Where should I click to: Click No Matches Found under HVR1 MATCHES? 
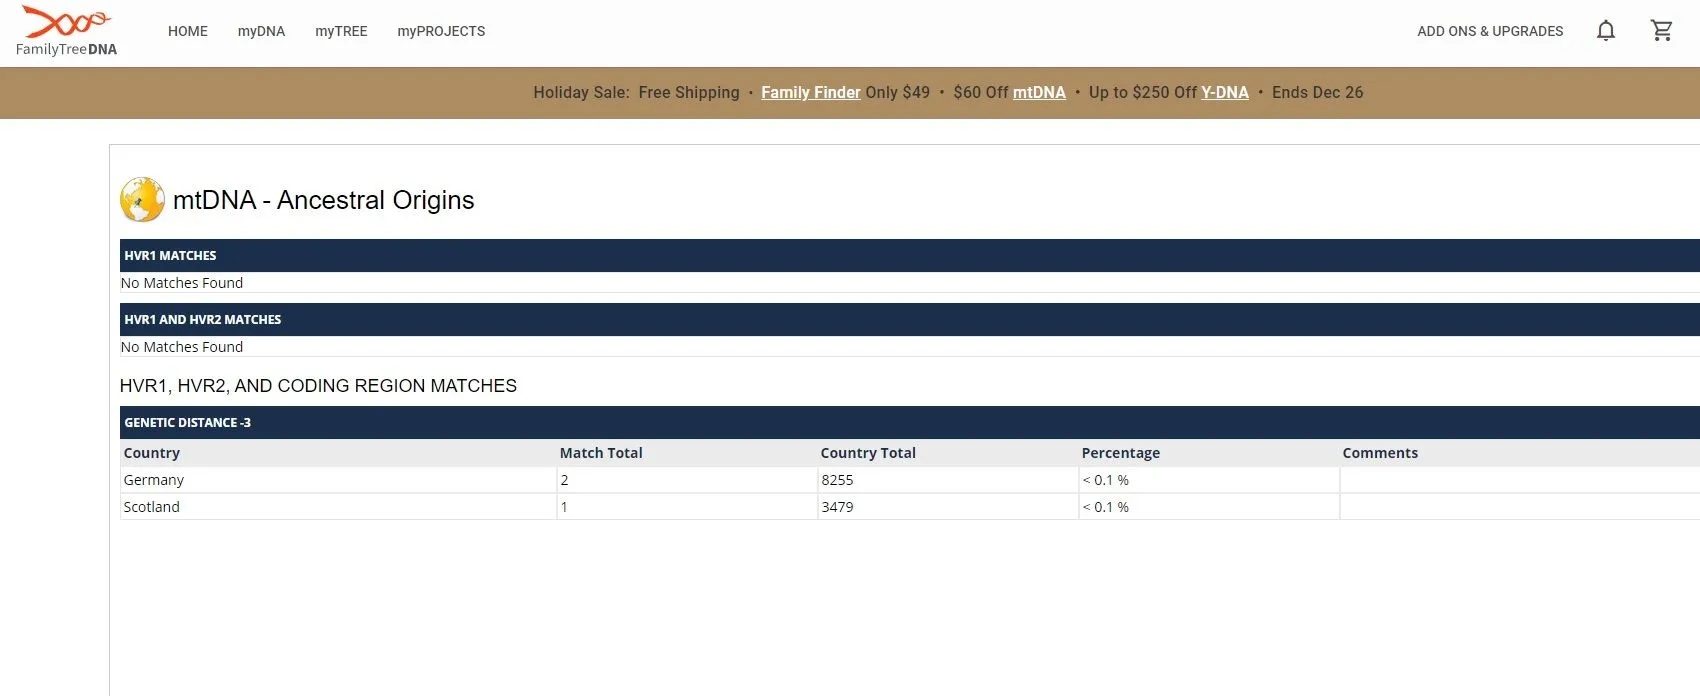point(182,283)
